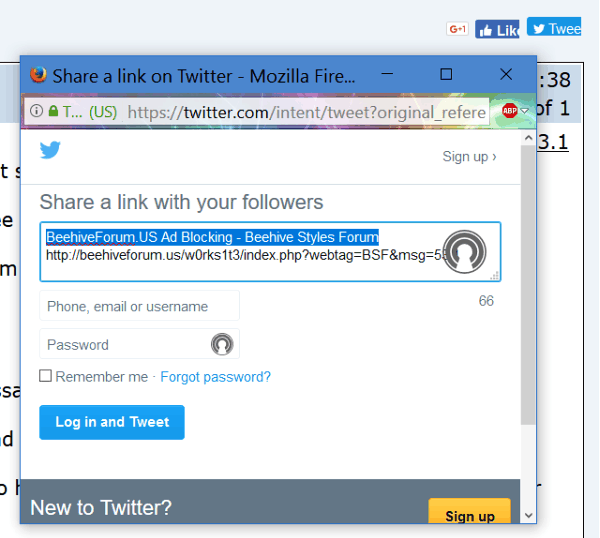The image size is (600, 538).
Task: Click the Tweet button on the forum page
Action: [554, 27]
